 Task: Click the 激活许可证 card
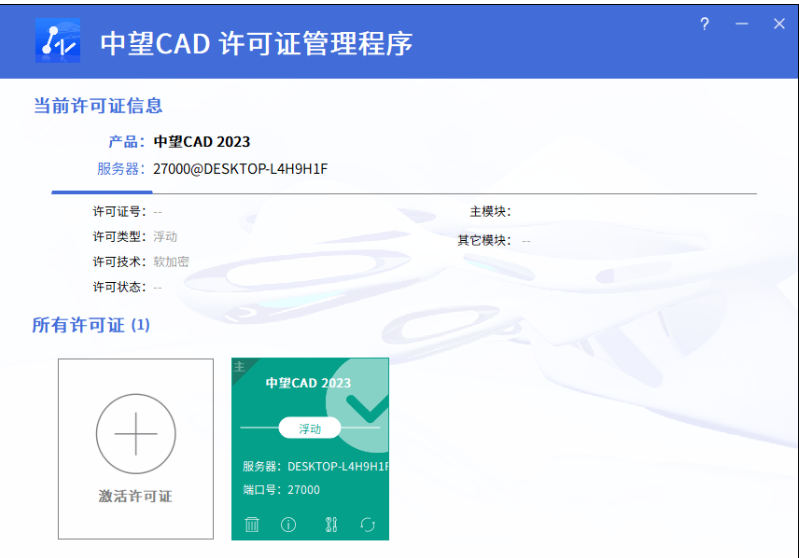[x=136, y=449]
